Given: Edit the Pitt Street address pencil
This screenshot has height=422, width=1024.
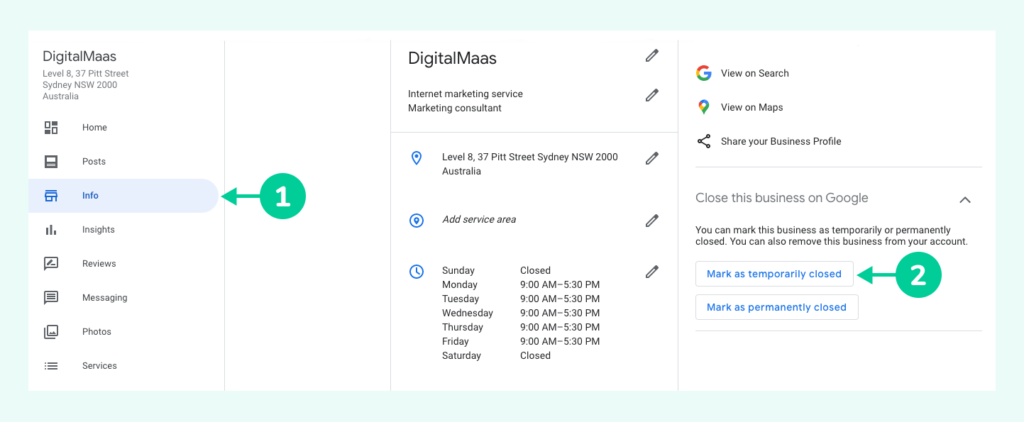Looking at the screenshot, I should 651,158.
